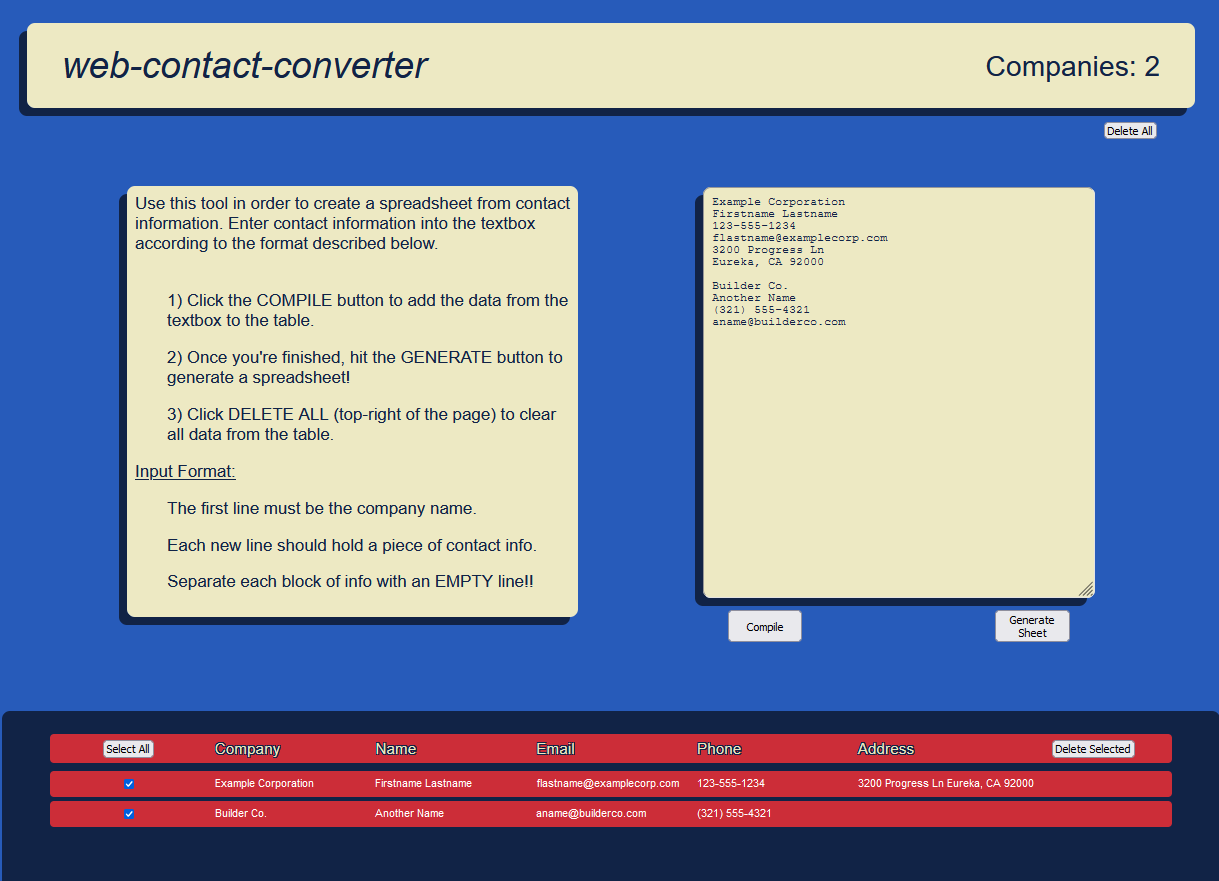This screenshot has height=881, width=1219.
Task: Select the 3200 Progress Ln address cell
Action: [x=945, y=784]
